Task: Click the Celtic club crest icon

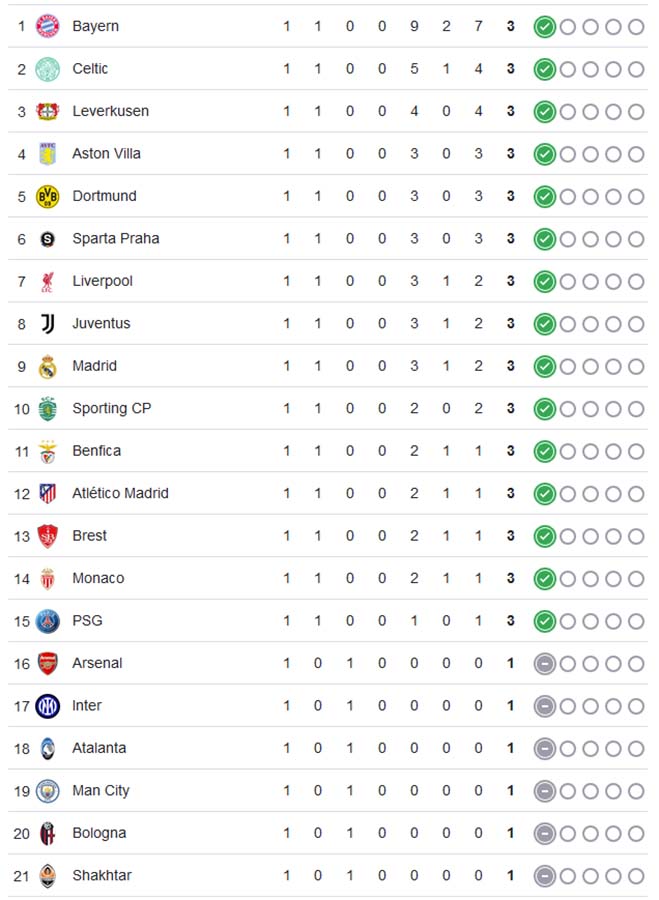Action: tap(47, 69)
